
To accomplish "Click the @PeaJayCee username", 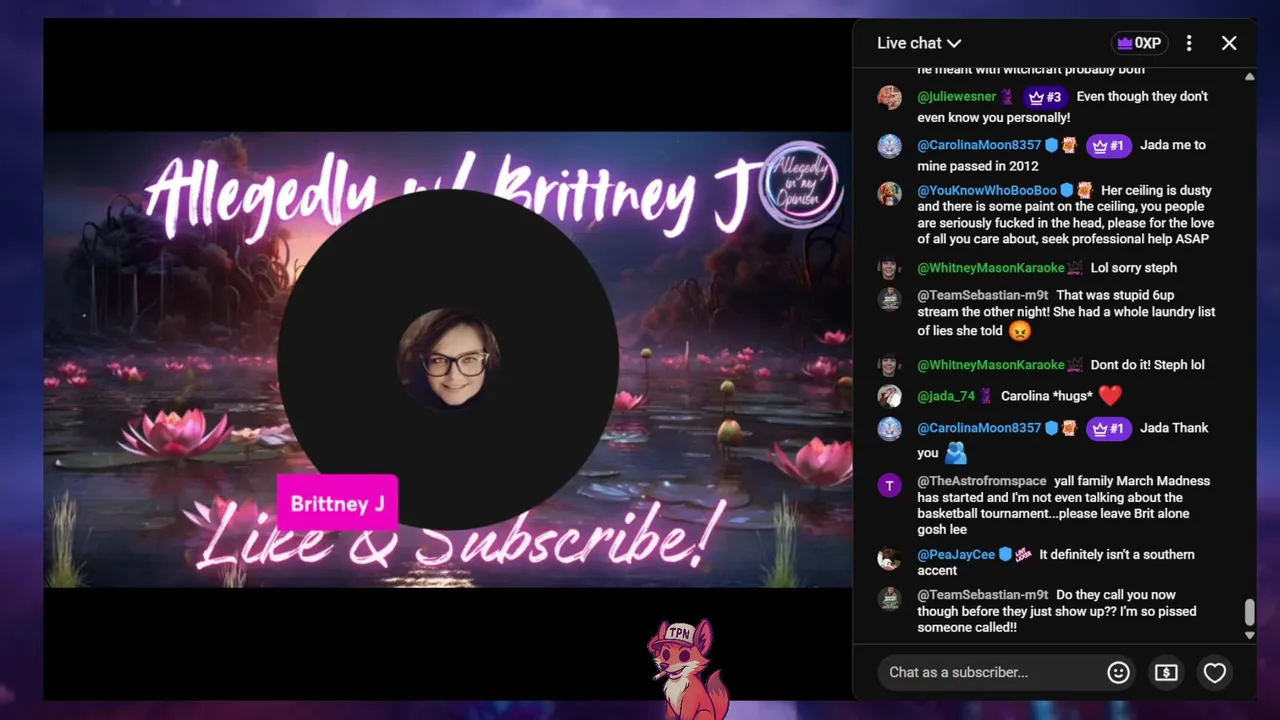I will (956, 554).
